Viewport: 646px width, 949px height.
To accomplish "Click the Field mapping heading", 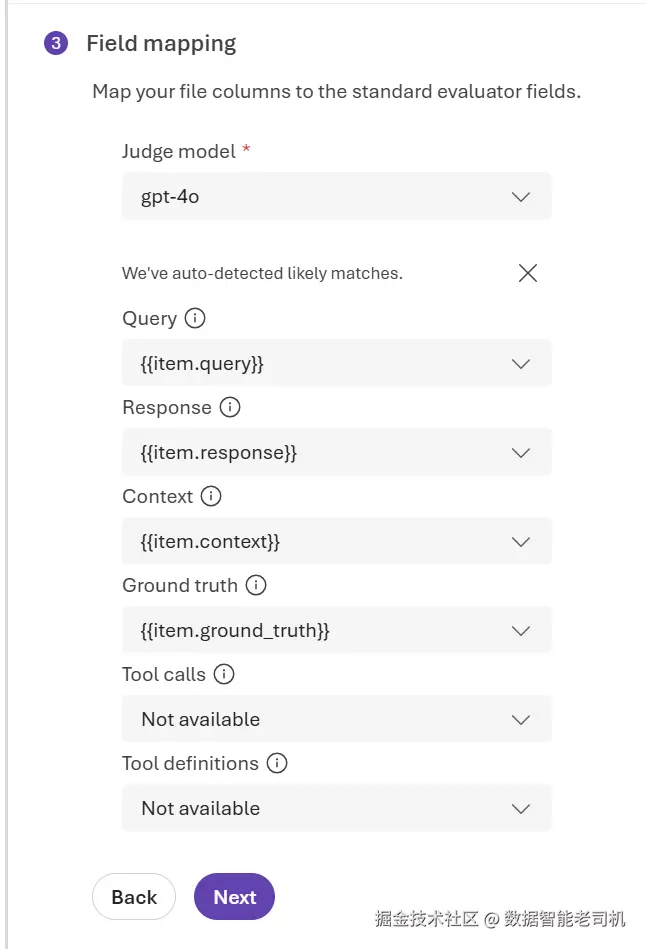I will pos(161,44).
